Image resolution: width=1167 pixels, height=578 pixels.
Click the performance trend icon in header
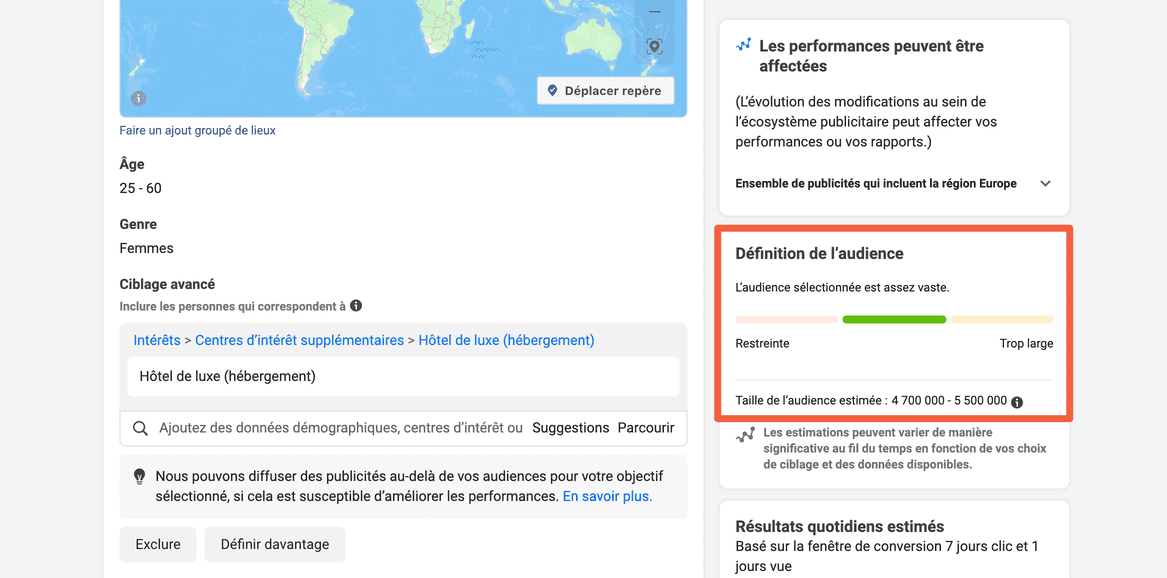[x=744, y=45]
